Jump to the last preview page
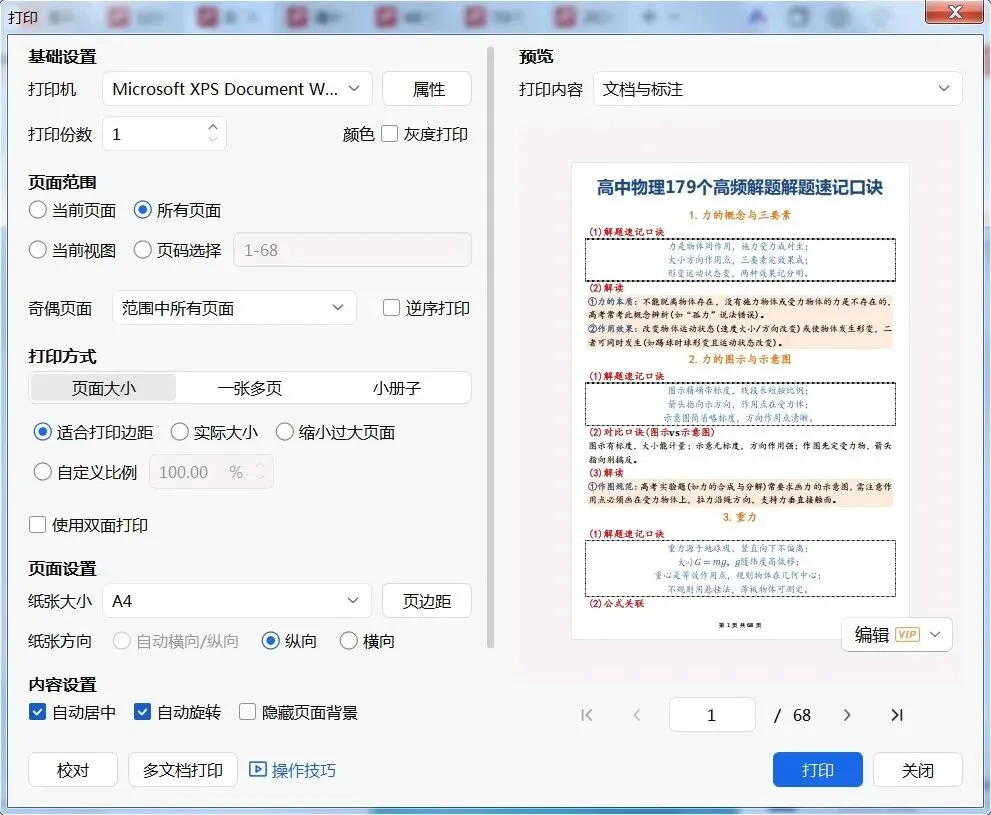The image size is (991, 815). tap(897, 715)
